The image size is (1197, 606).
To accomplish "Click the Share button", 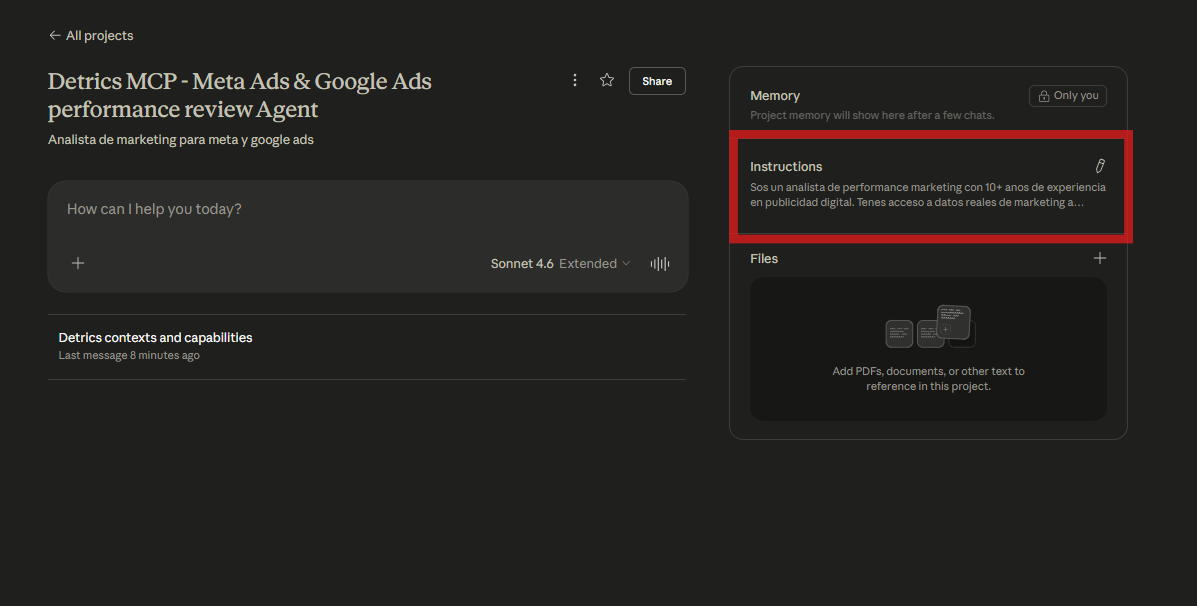I will [657, 81].
